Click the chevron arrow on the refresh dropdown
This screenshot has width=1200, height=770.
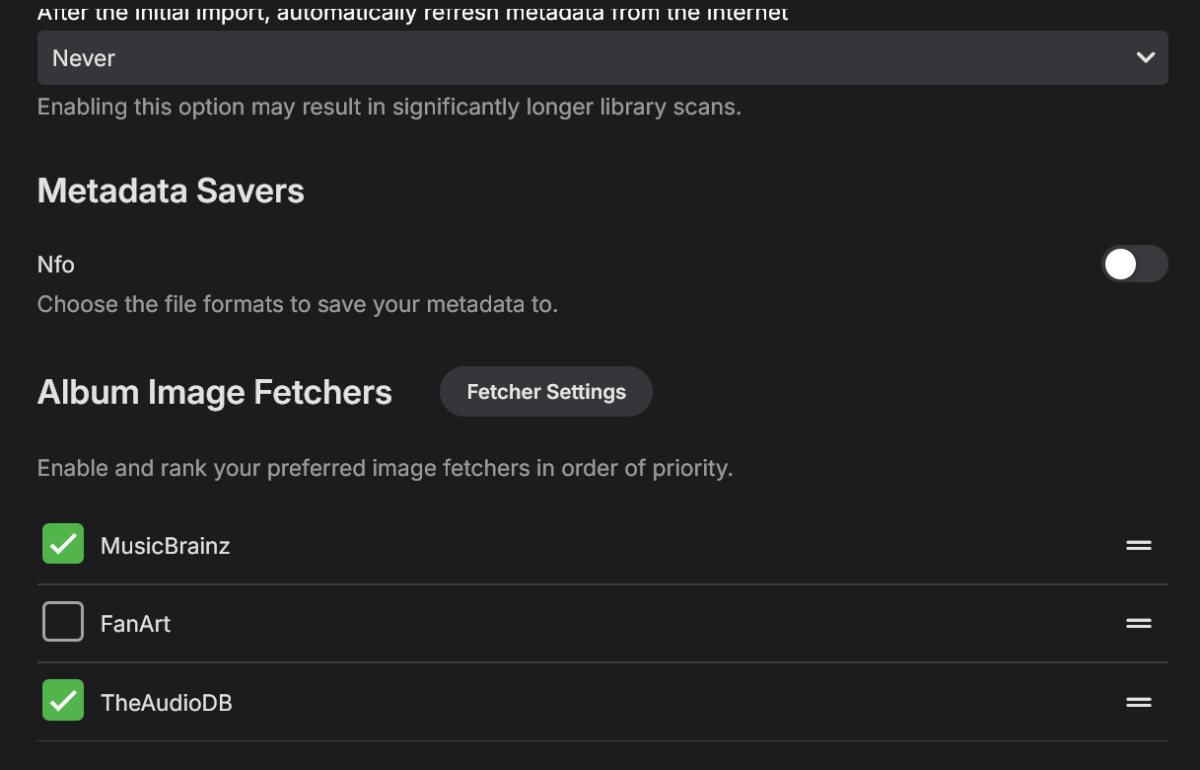pyautogui.click(x=1146, y=58)
